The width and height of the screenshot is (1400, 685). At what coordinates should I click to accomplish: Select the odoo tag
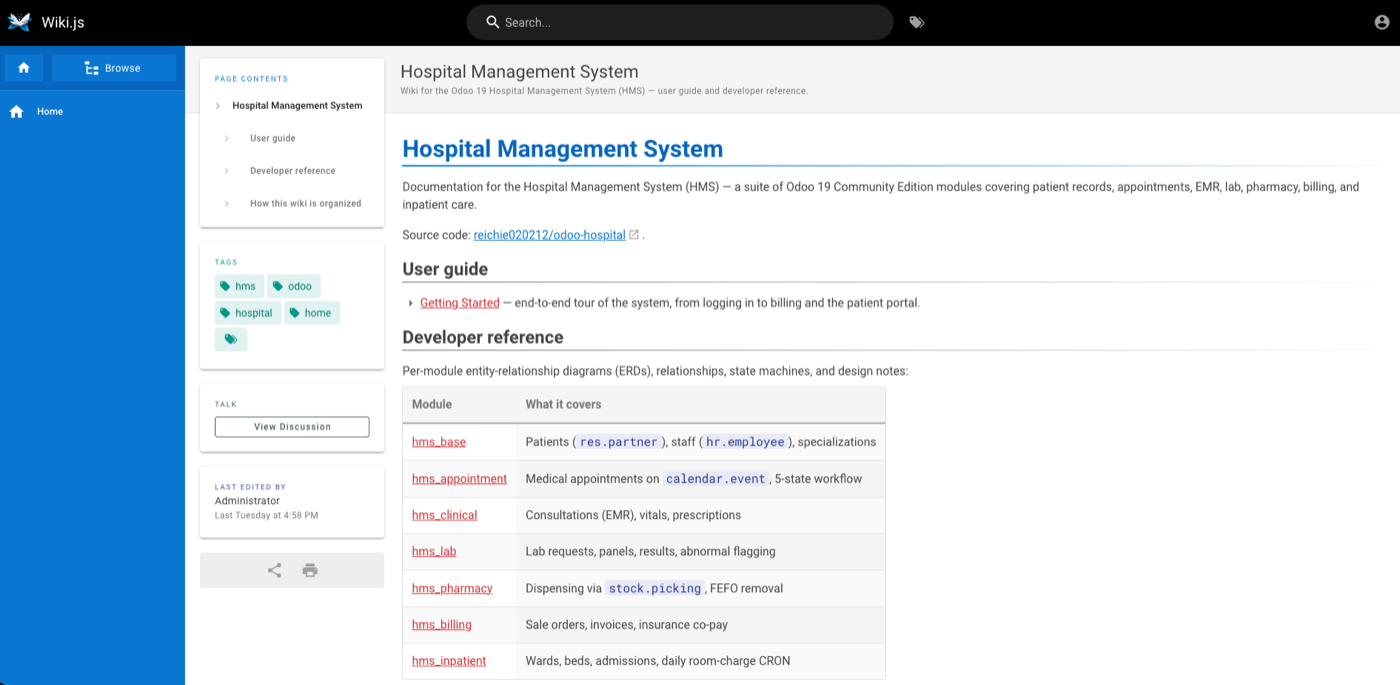(x=293, y=286)
